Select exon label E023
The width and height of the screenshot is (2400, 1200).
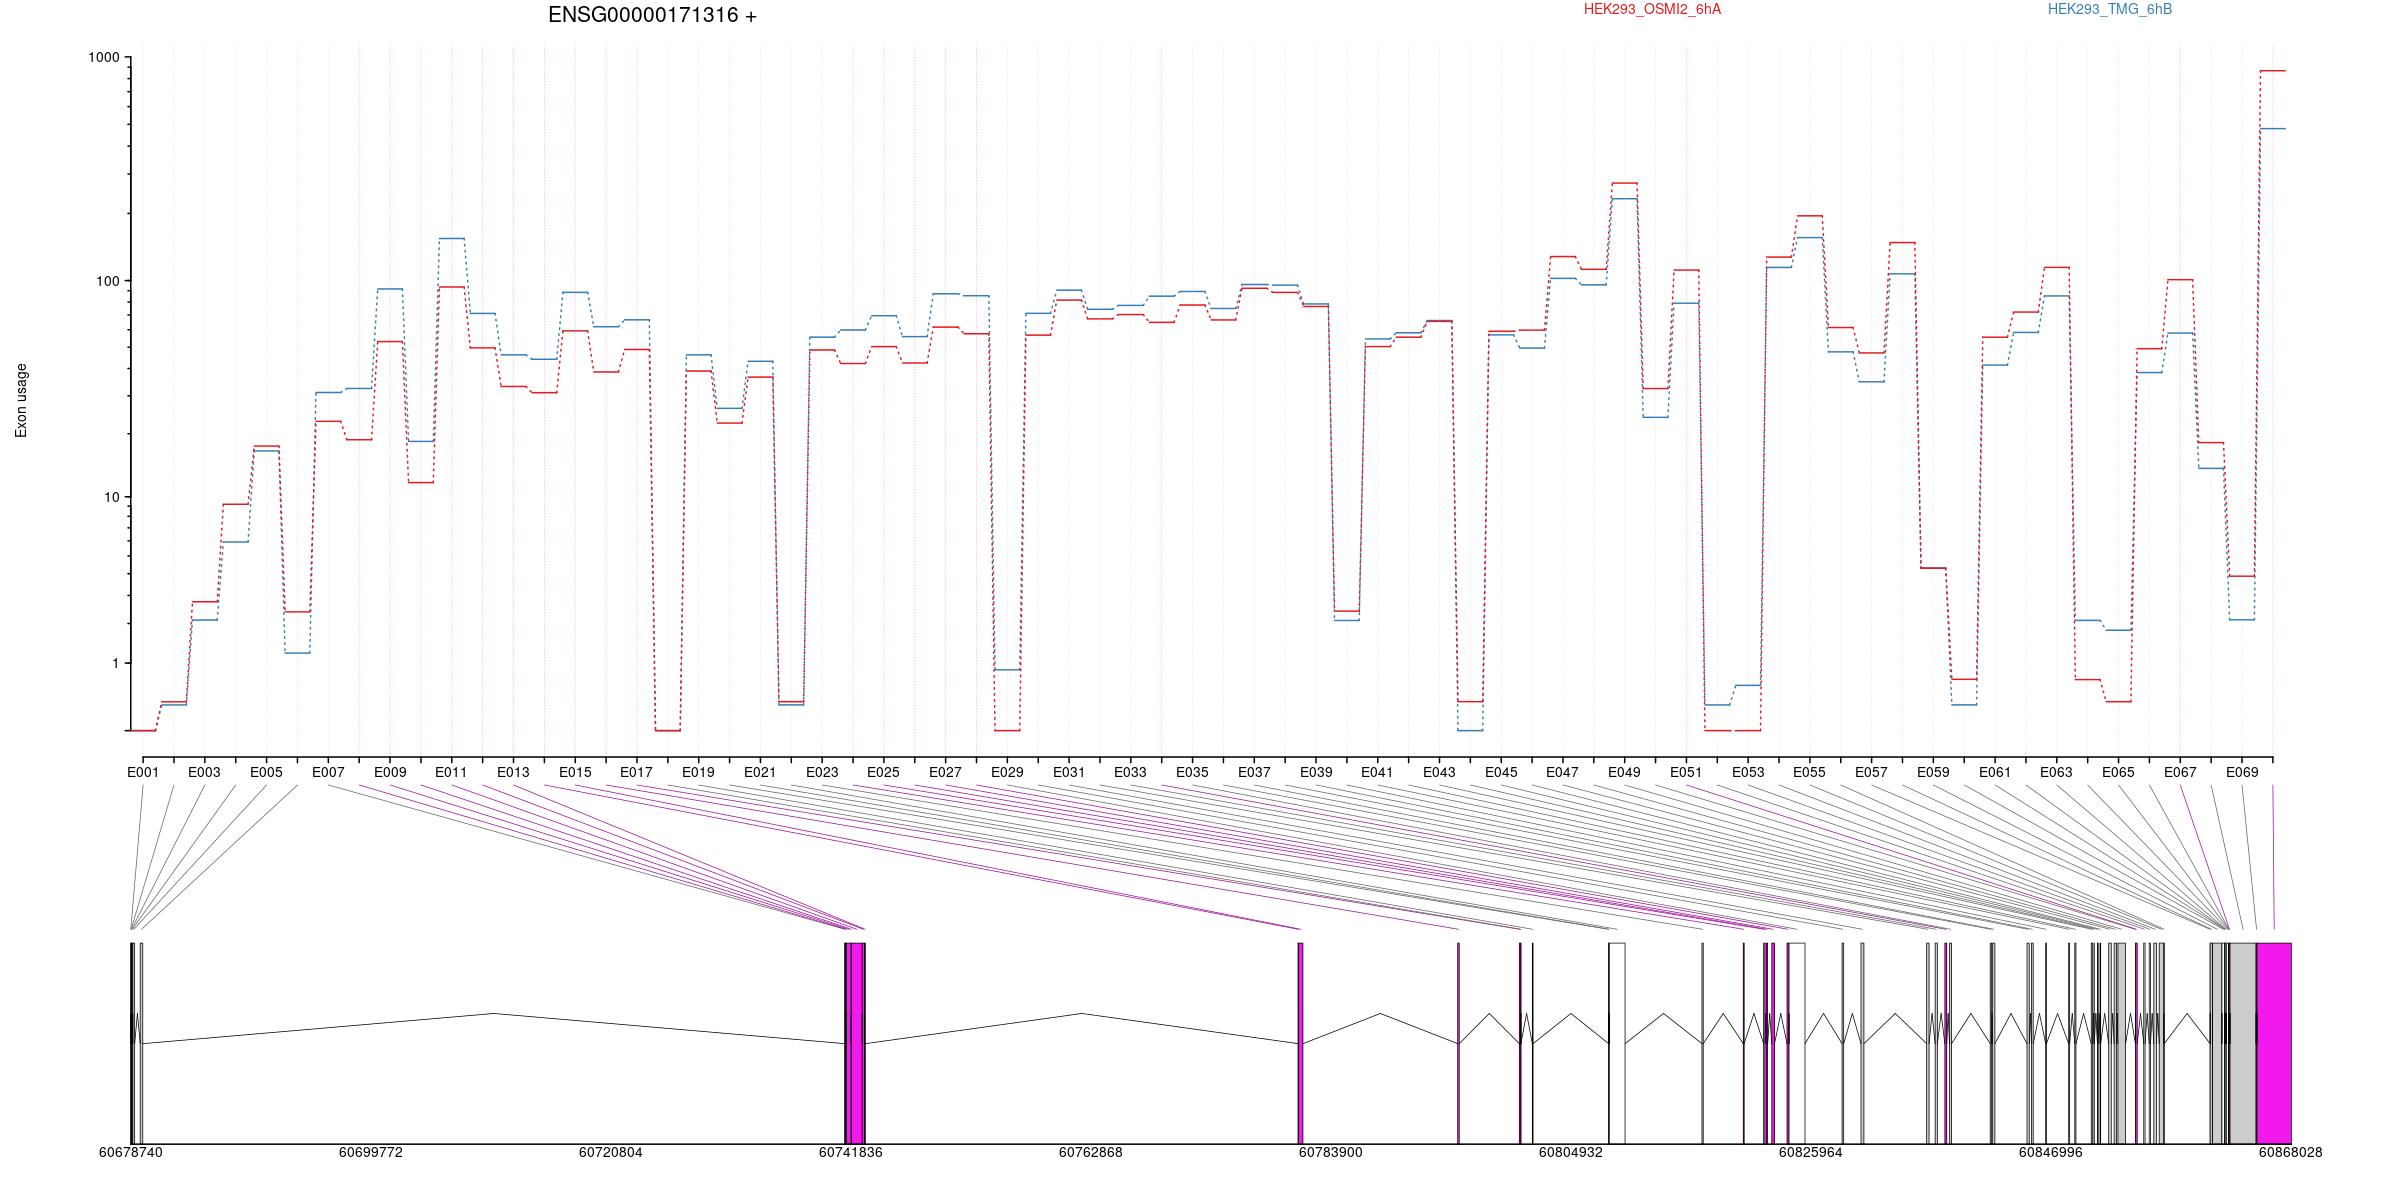(822, 772)
